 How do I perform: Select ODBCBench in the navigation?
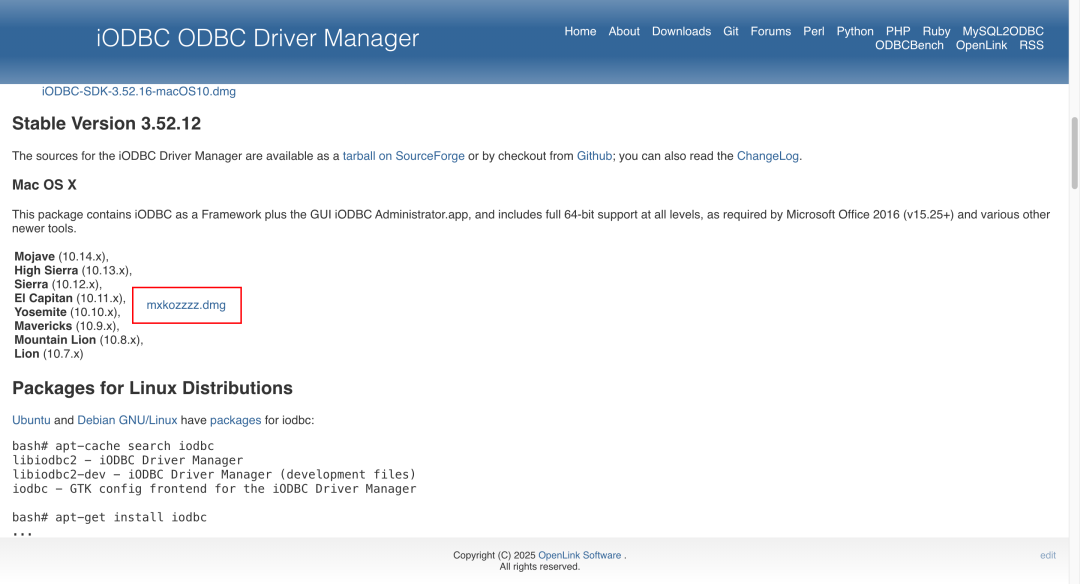[909, 45]
